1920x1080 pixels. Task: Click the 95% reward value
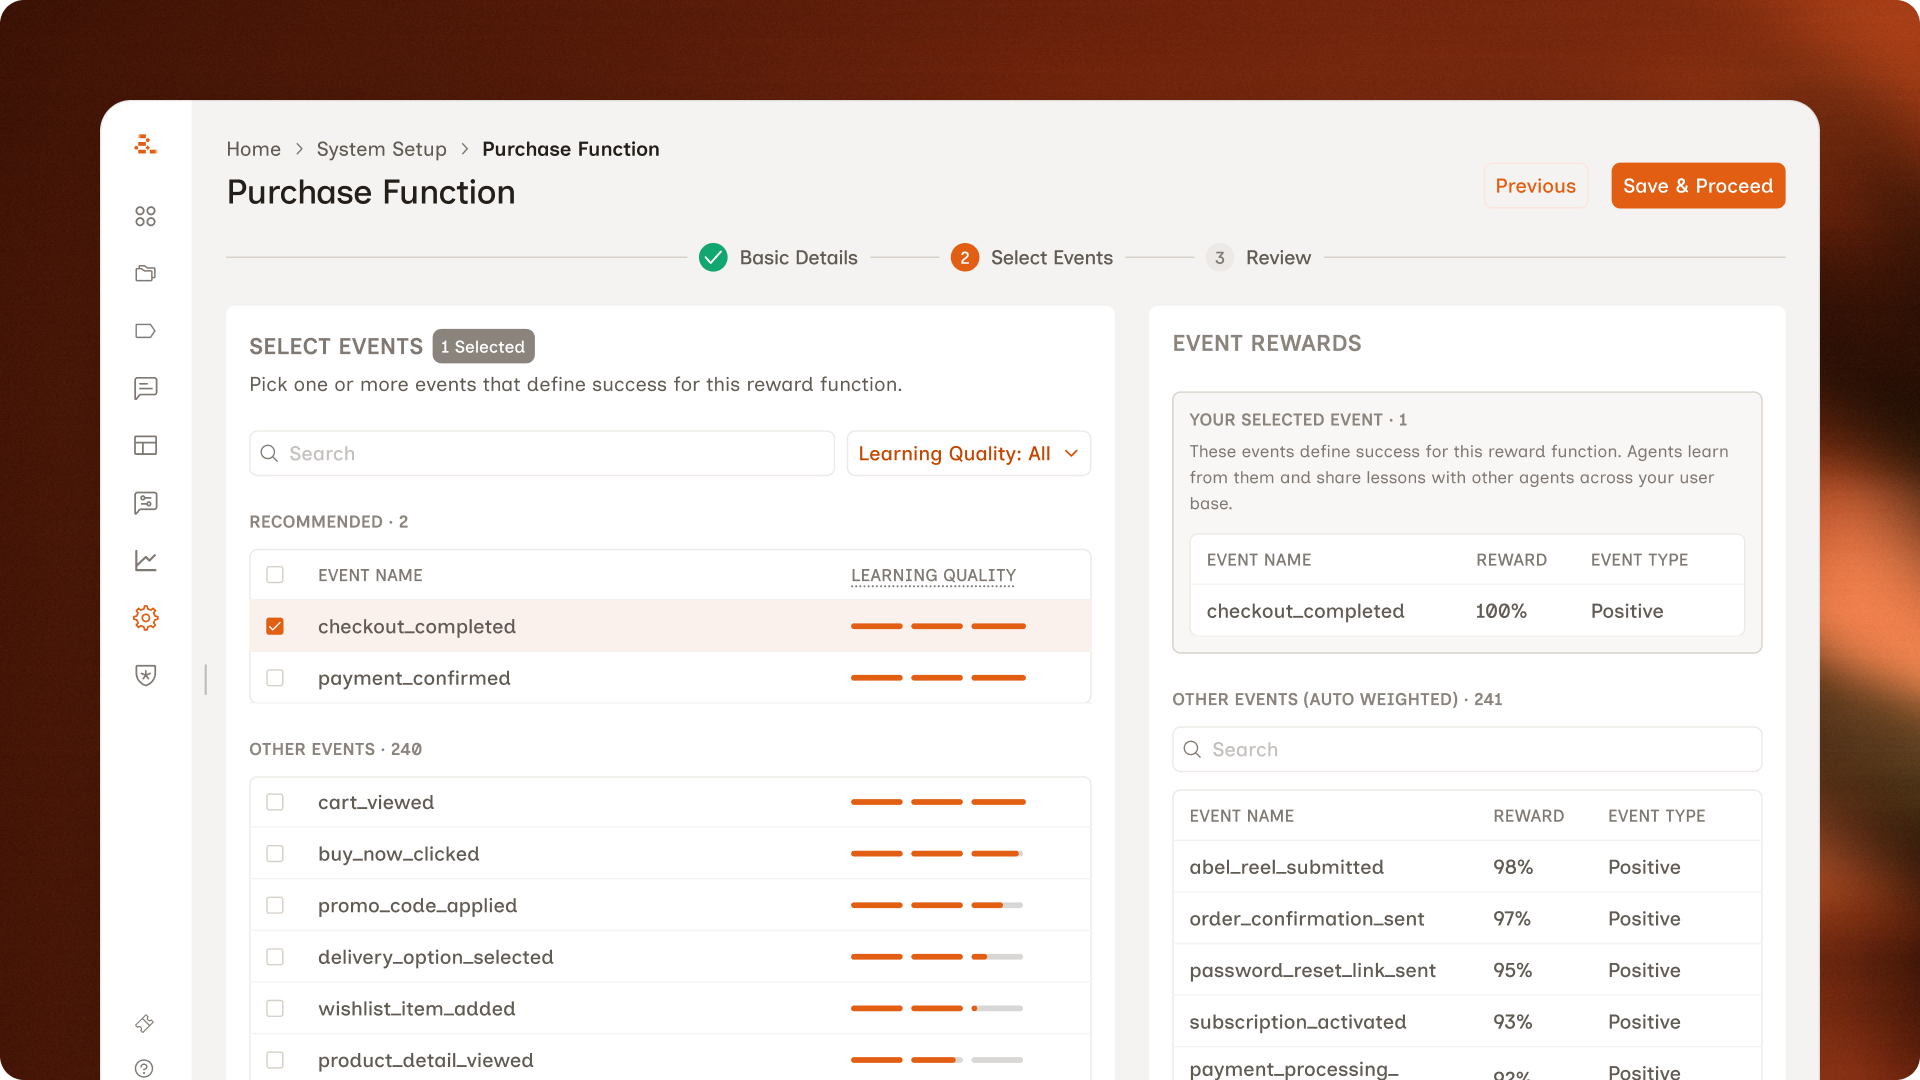1512,970
